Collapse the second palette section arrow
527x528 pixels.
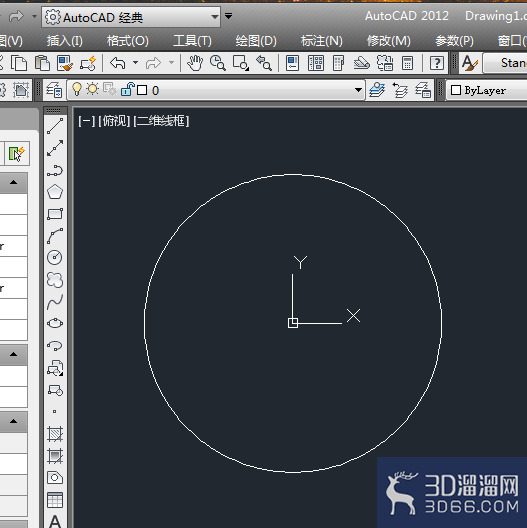pyautogui.click(x=13, y=354)
